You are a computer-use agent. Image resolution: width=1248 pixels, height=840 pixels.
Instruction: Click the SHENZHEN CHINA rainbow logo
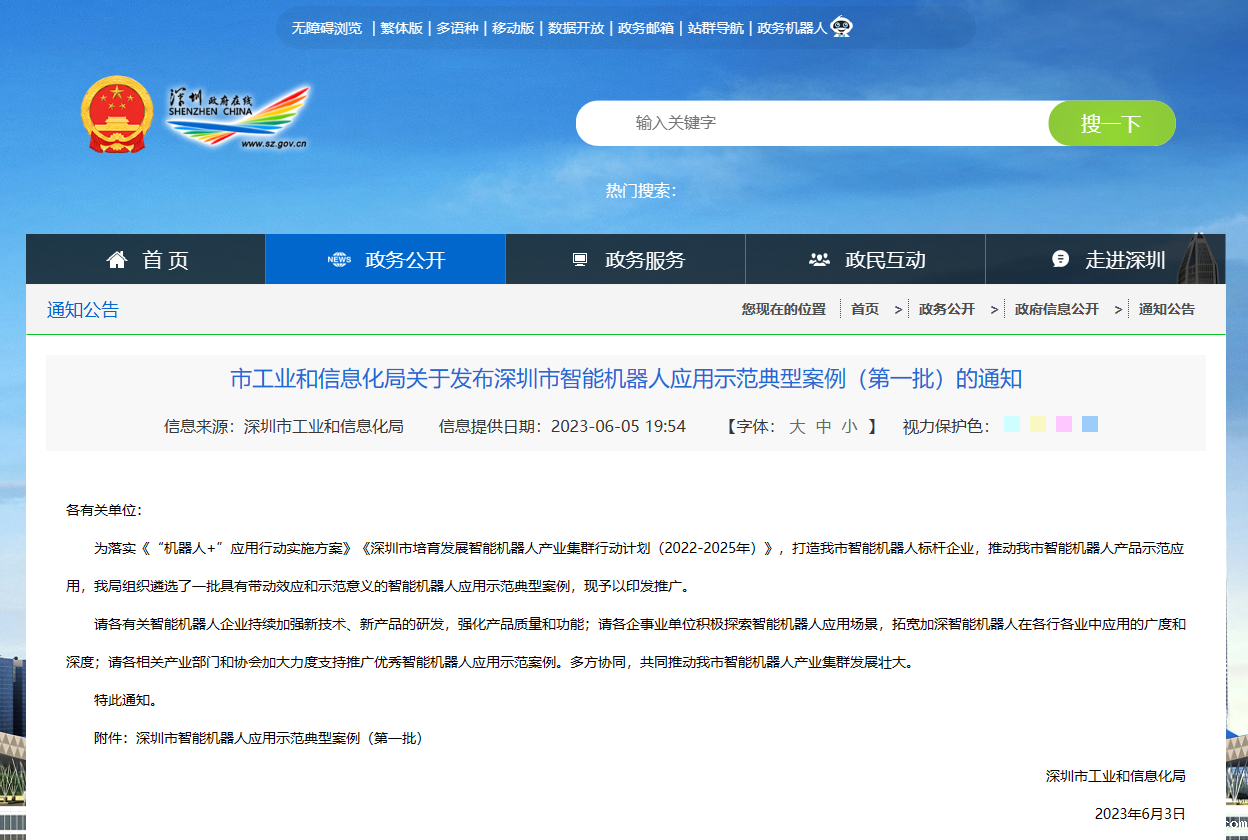point(235,113)
